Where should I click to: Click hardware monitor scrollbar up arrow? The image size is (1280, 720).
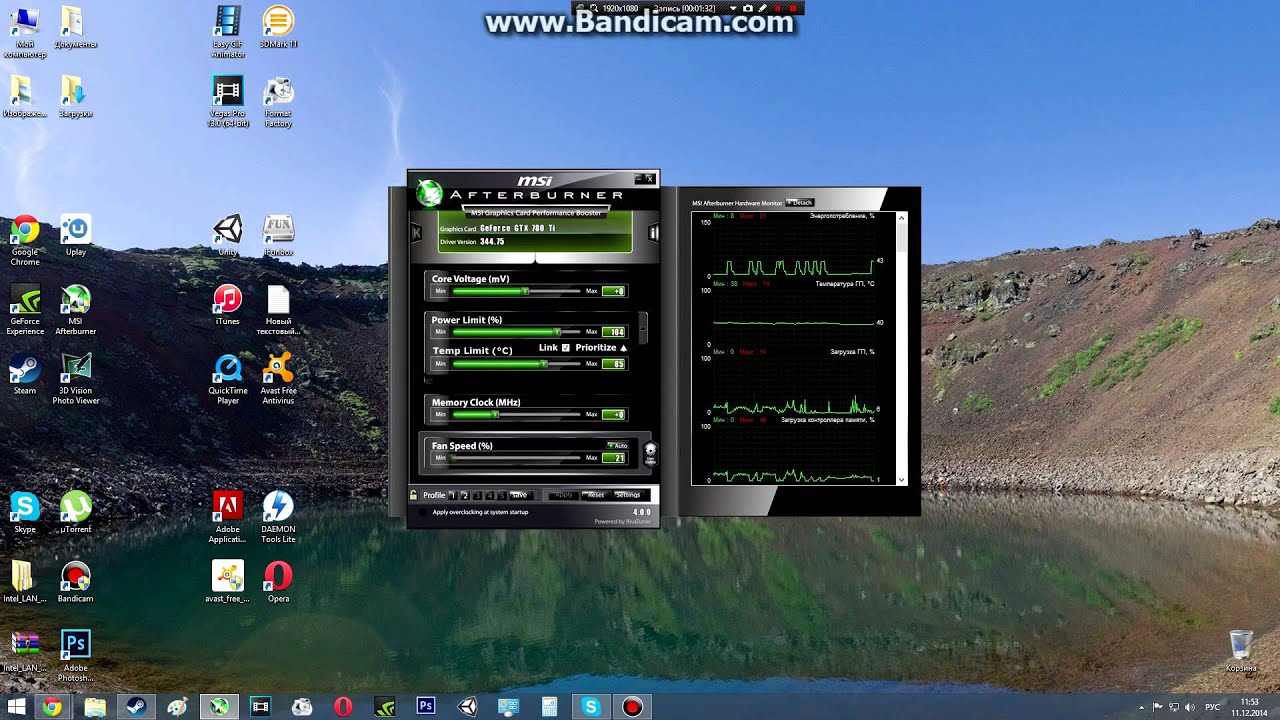[x=902, y=217]
